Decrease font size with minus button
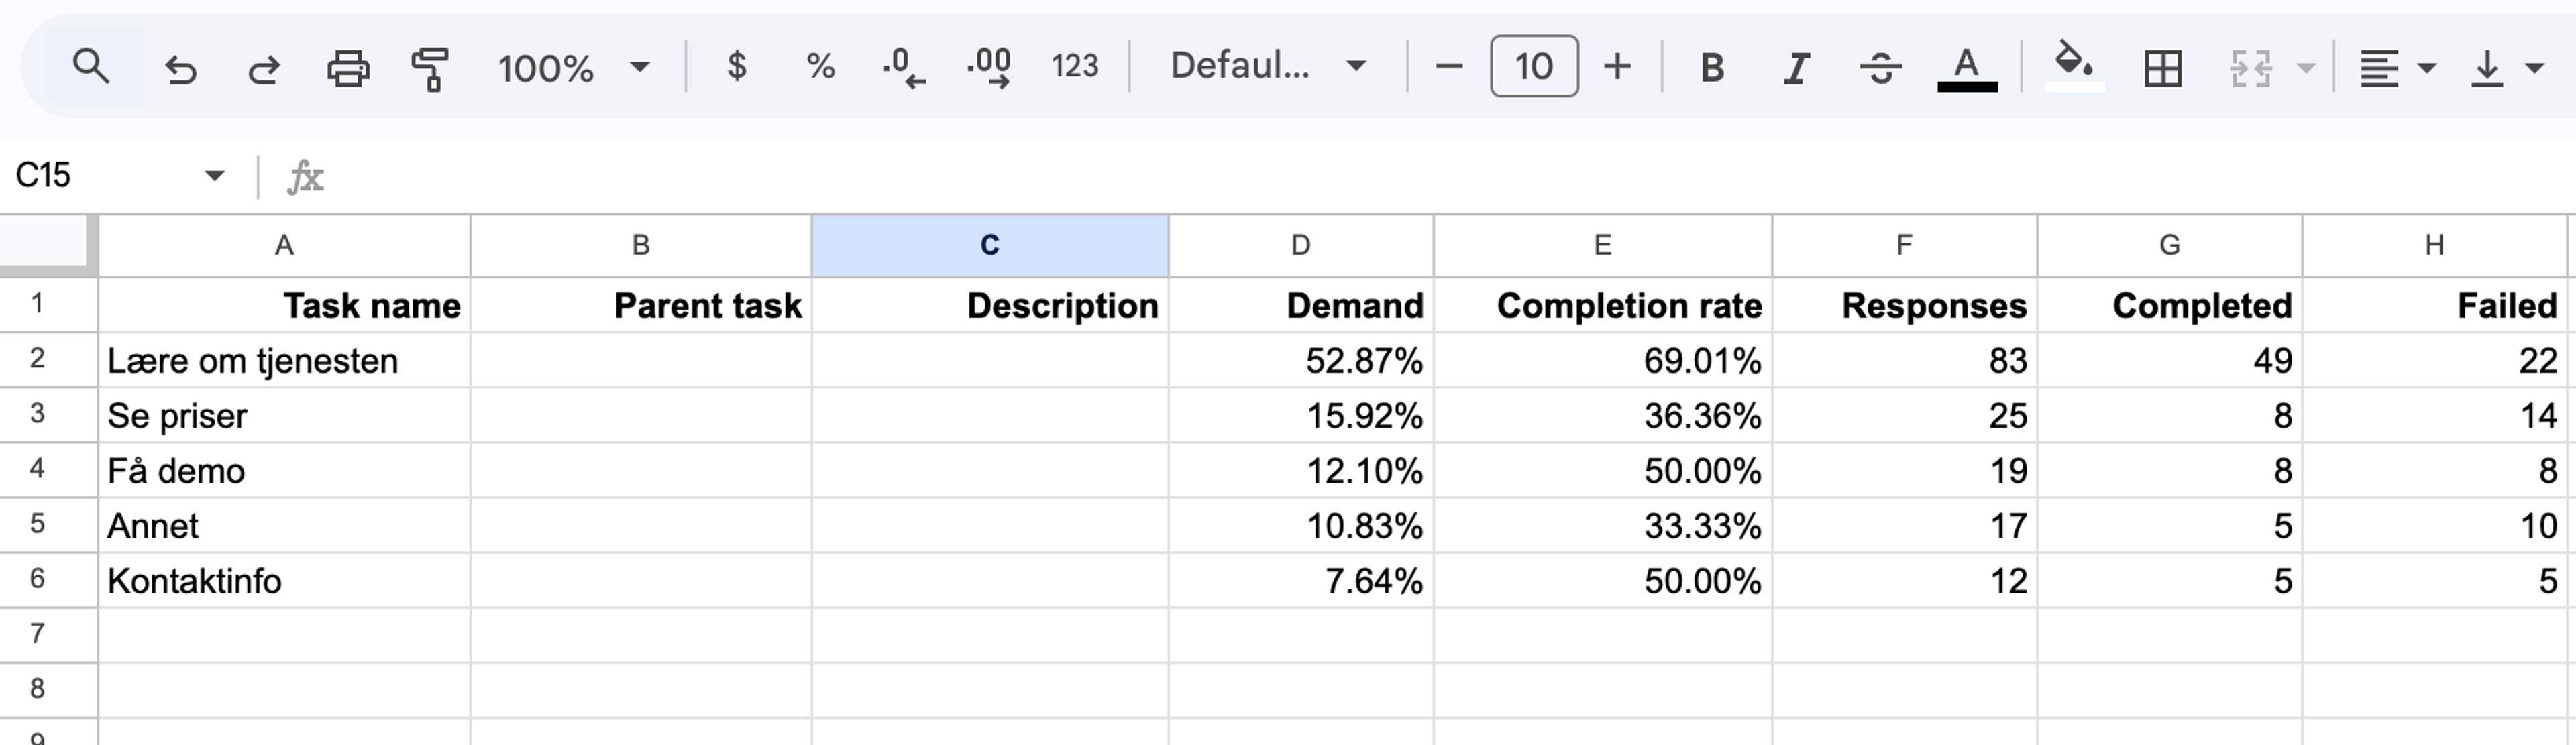 [x=1448, y=67]
